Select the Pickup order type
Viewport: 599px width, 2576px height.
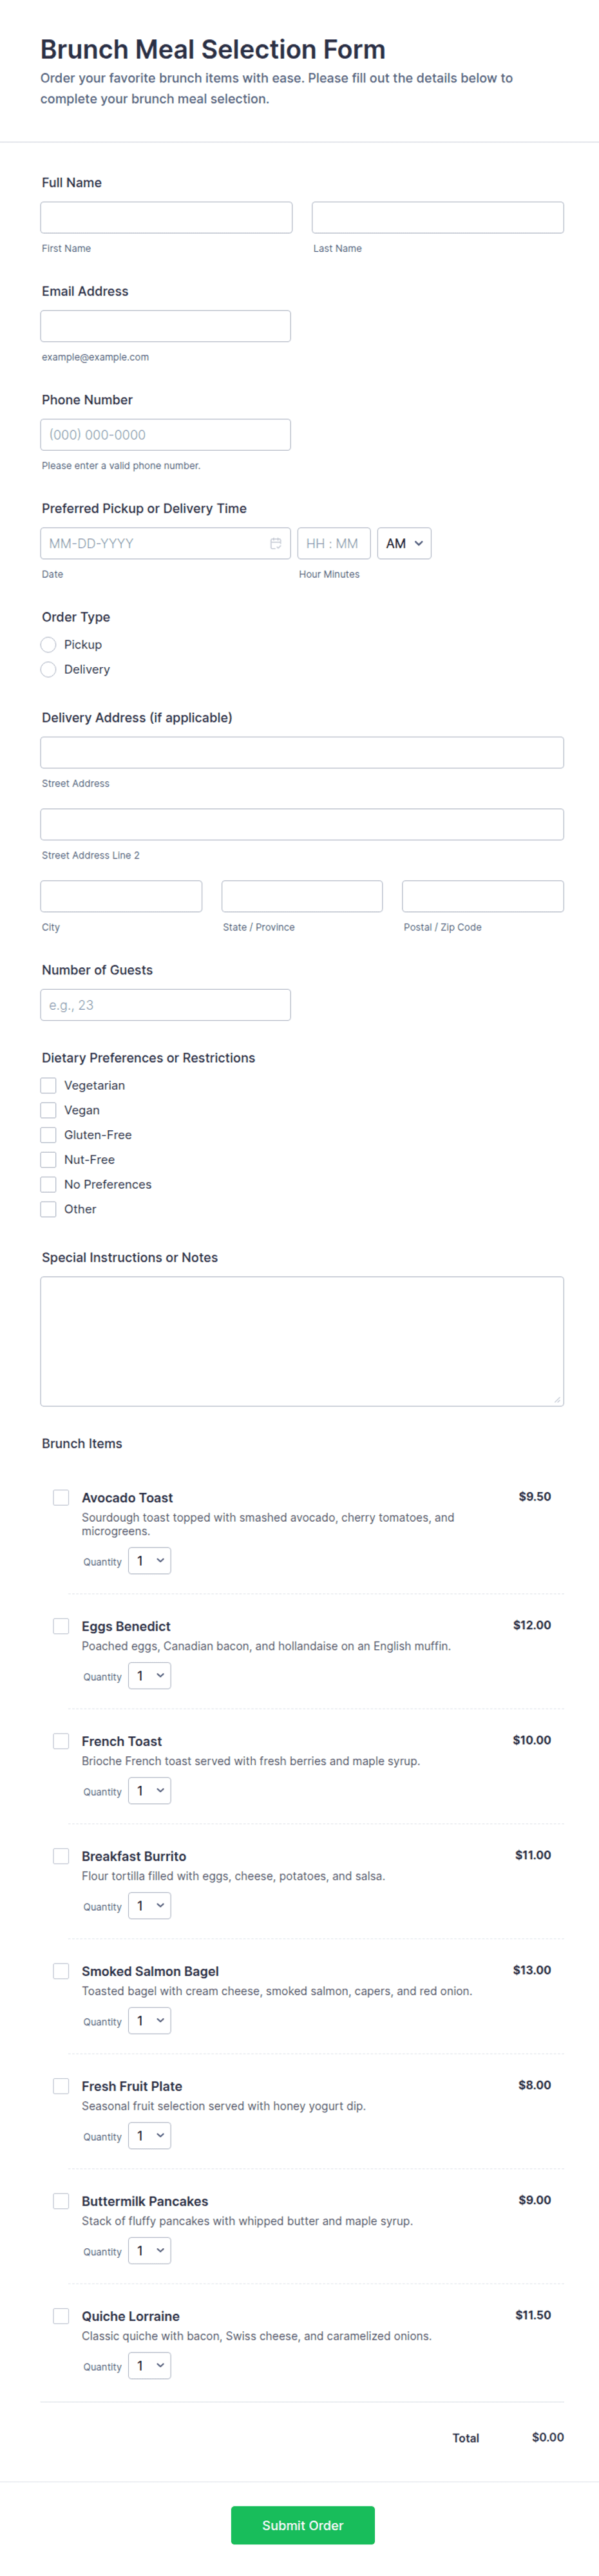pyautogui.click(x=48, y=644)
